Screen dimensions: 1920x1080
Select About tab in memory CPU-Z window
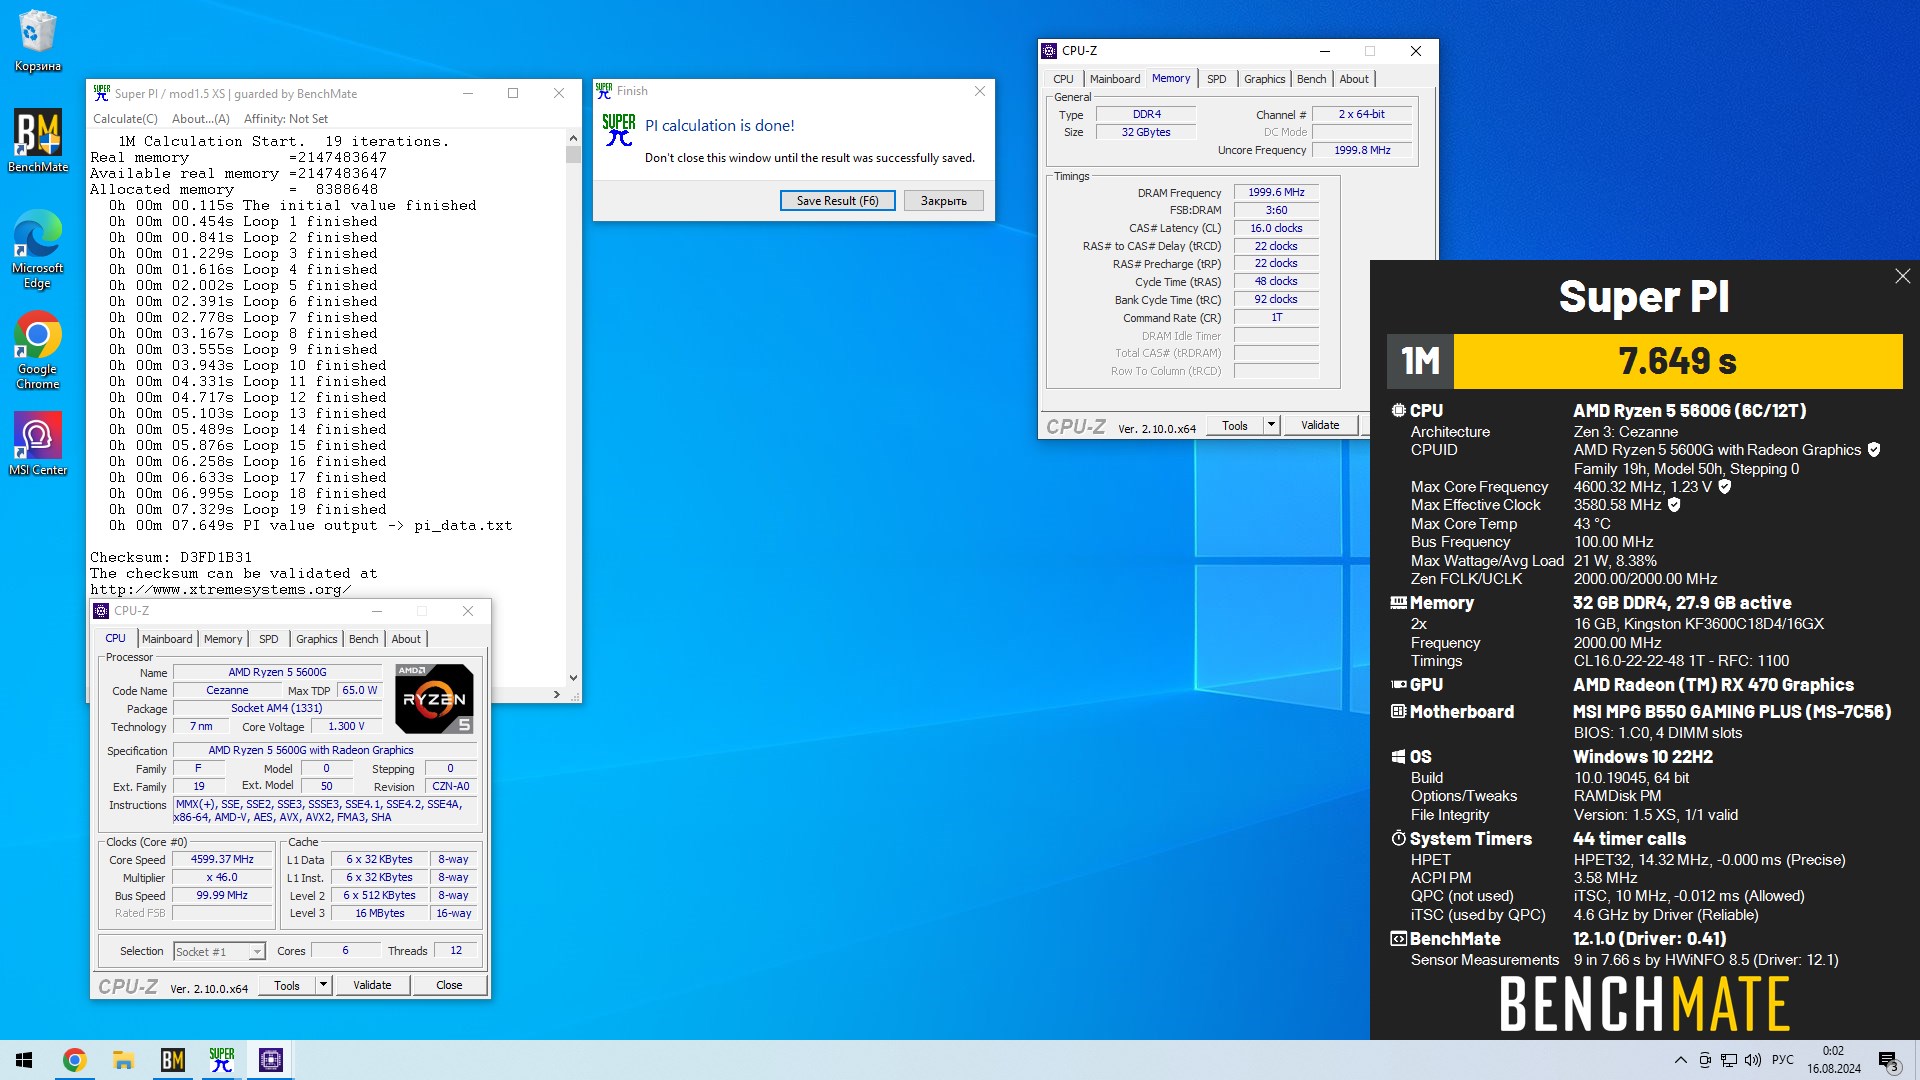[1354, 79]
